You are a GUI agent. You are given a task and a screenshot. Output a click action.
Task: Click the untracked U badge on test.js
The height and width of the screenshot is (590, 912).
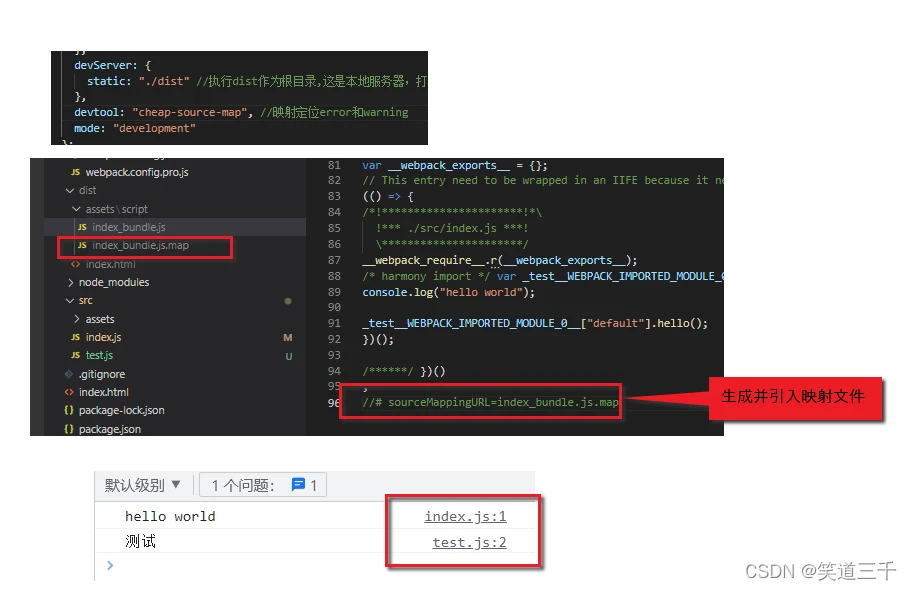point(288,356)
